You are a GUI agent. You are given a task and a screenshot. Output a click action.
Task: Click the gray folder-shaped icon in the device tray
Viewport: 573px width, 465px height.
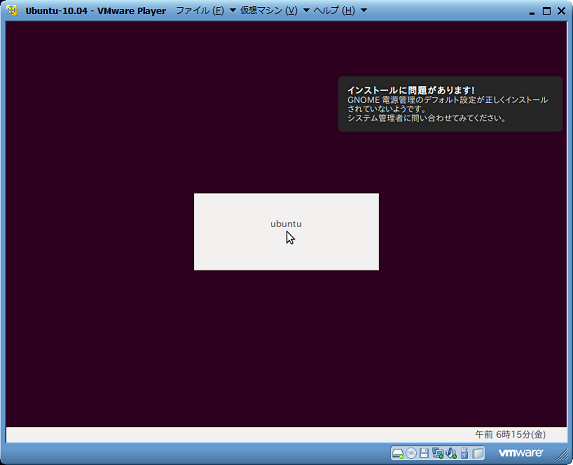coord(478,453)
